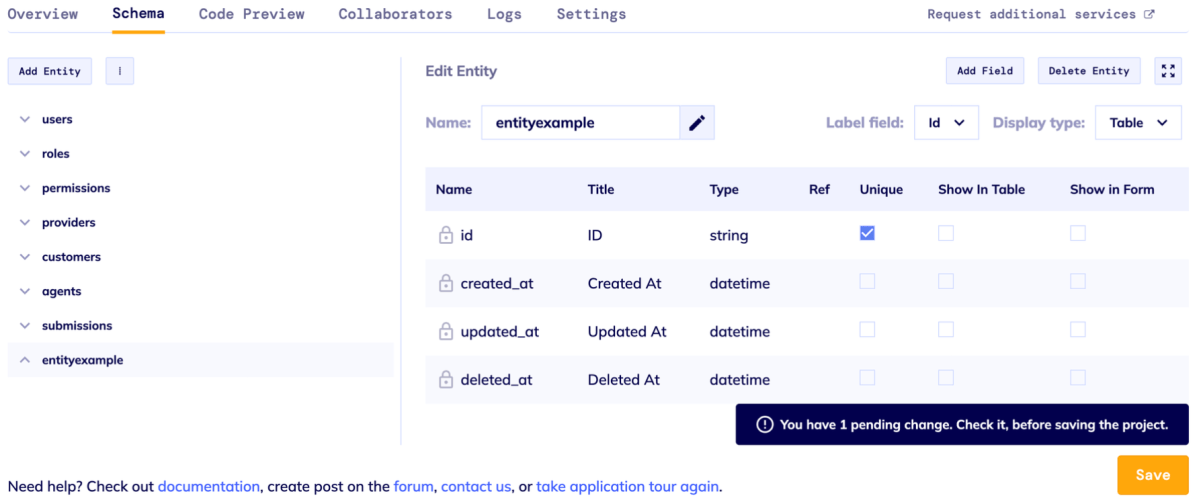
Task: Click the lock icon next to id field
Action: 446,236
